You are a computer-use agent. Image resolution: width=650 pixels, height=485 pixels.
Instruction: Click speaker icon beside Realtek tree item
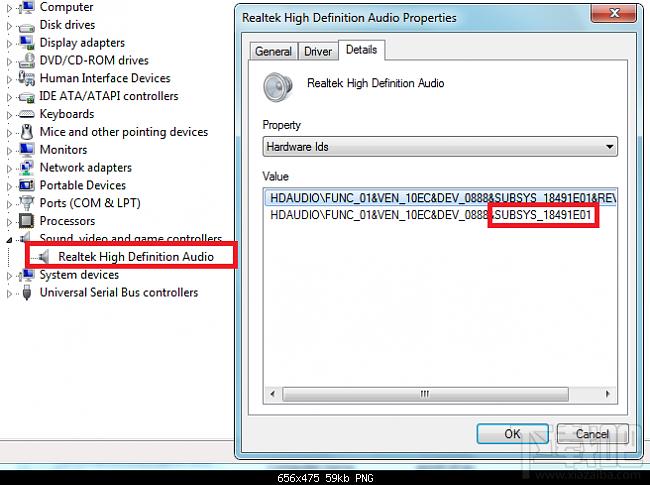44,257
